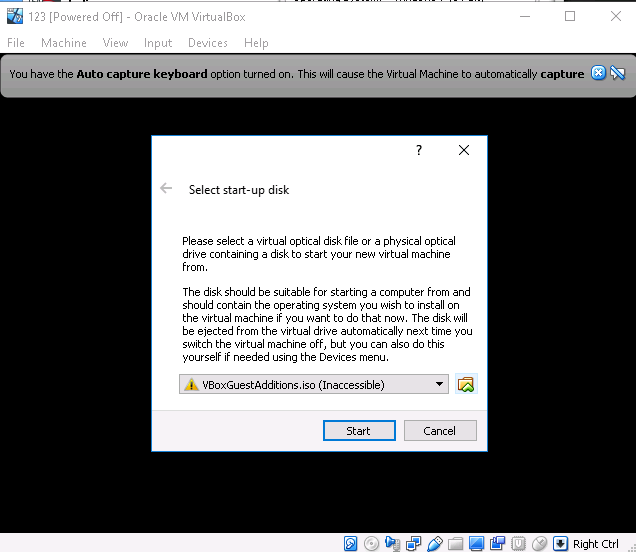
Task: Click the CPU chip status icon
Action: point(519,544)
